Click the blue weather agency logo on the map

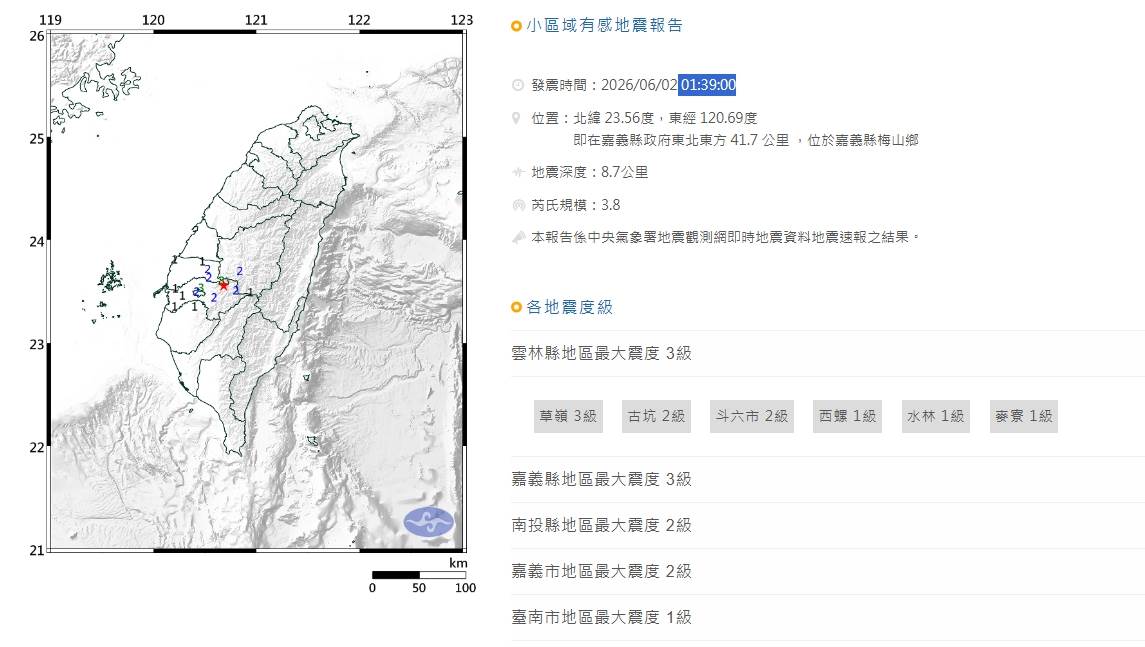(429, 522)
